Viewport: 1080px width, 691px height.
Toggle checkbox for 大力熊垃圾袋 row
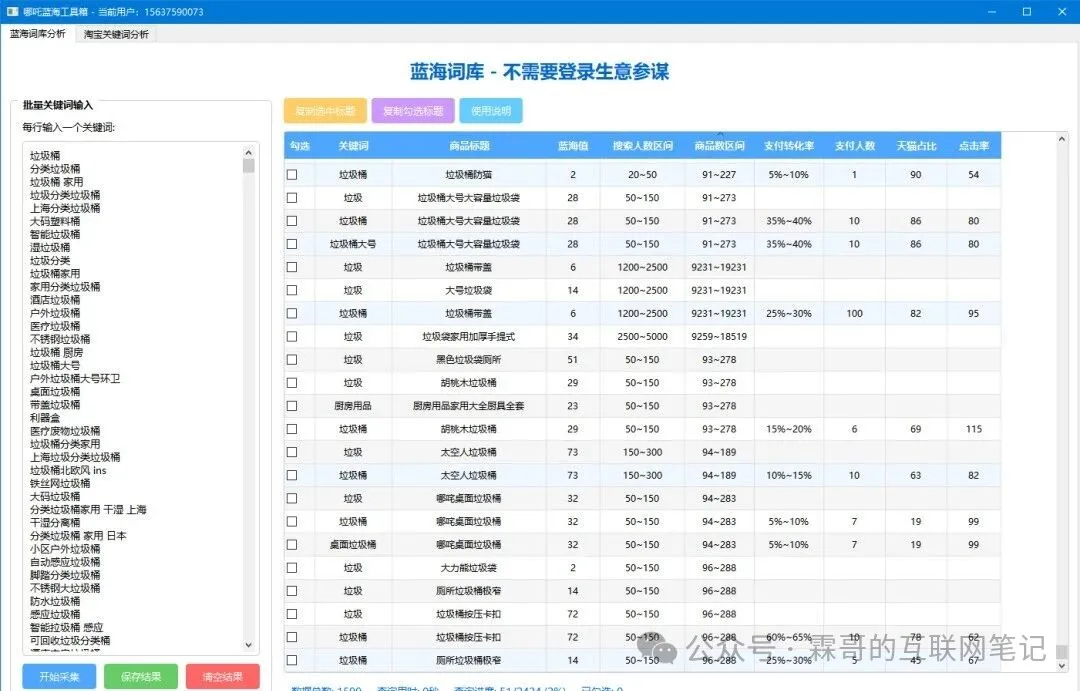tap(292, 568)
